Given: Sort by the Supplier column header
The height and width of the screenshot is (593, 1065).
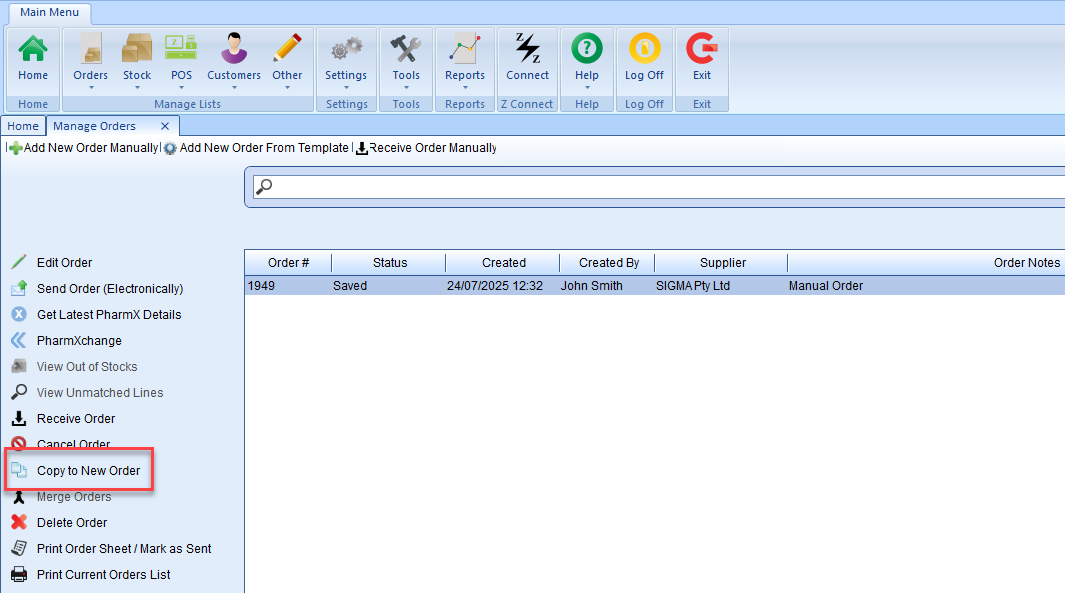Looking at the screenshot, I should (x=722, y=262).
